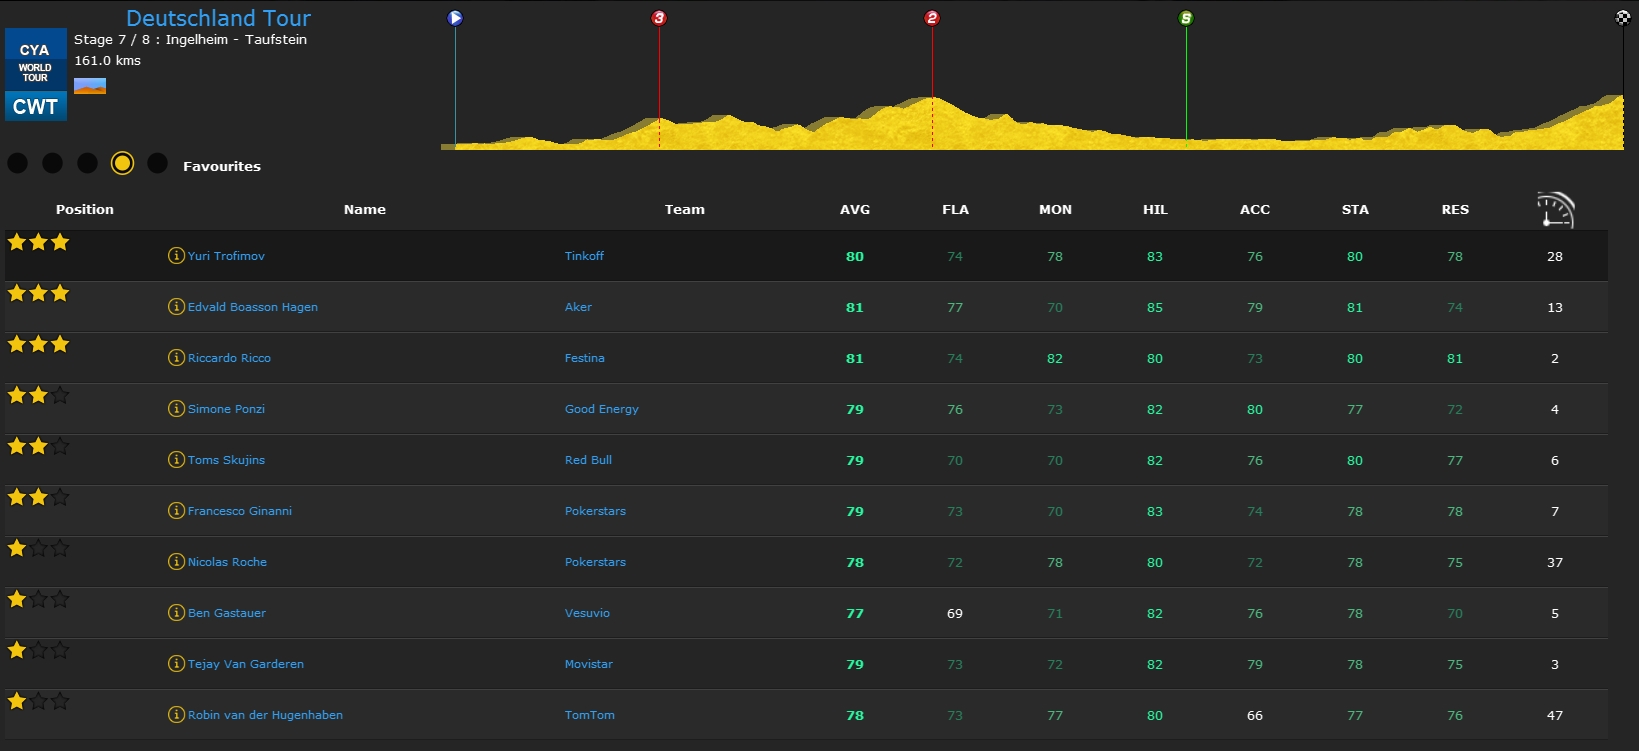Open info icon for Yuri Trofimov

pyautogui.click(x=176, y=256)
